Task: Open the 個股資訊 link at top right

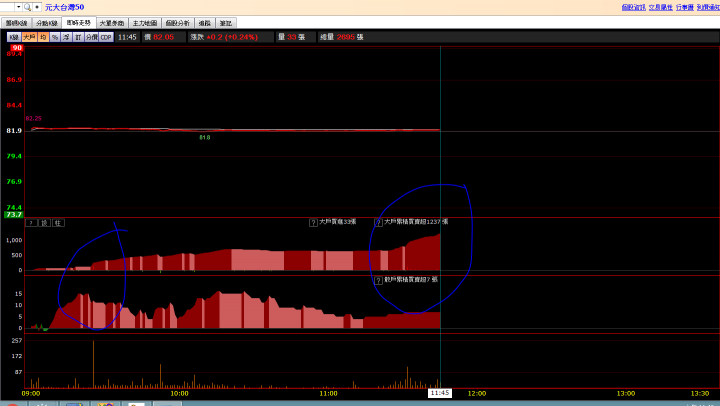Action: coord(634,7)
